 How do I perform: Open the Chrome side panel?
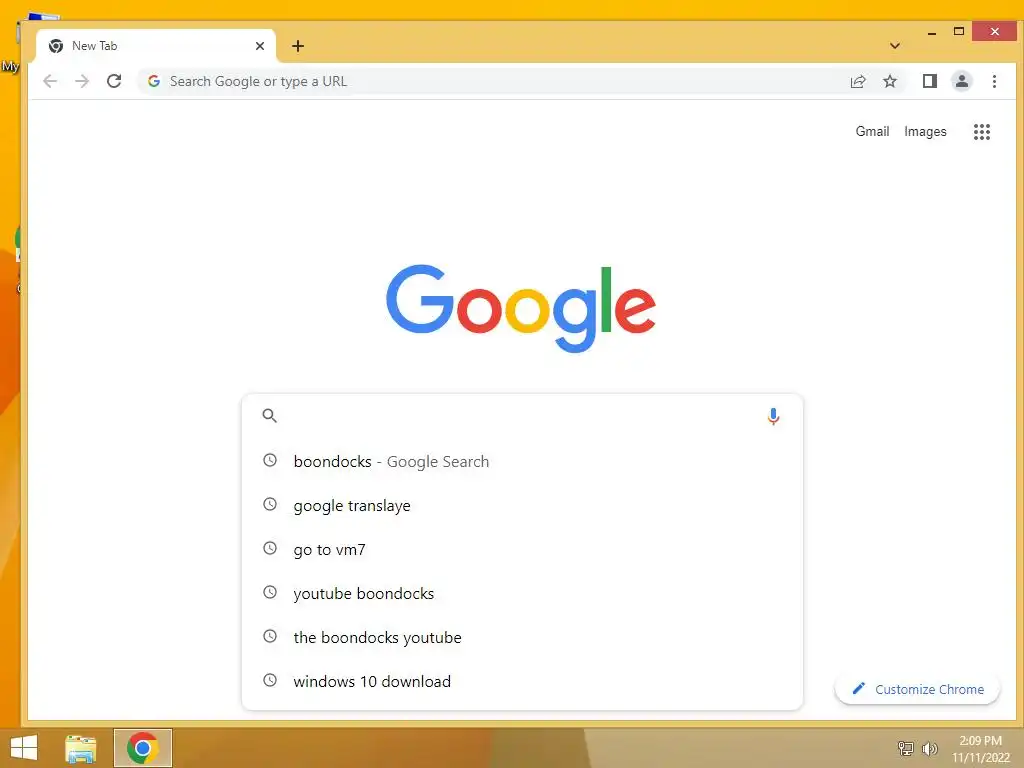[x=929, y=81]
